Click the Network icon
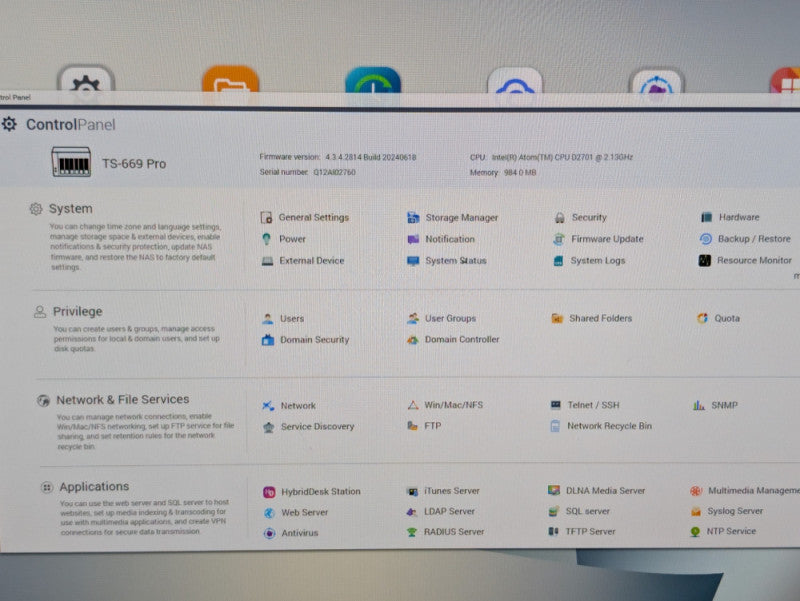The image size is (800, 601). point(268,406)
